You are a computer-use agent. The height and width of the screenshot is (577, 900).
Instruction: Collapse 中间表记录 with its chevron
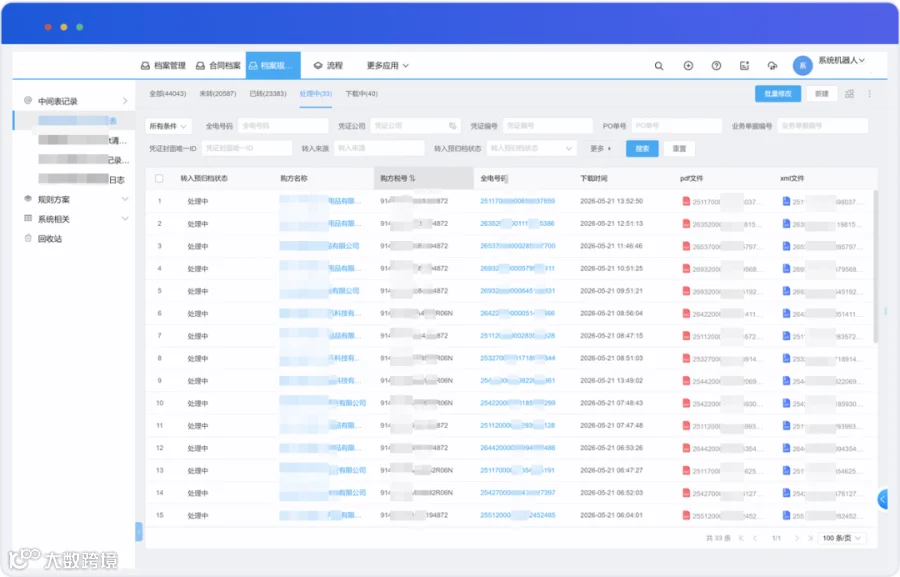(125, 101)
